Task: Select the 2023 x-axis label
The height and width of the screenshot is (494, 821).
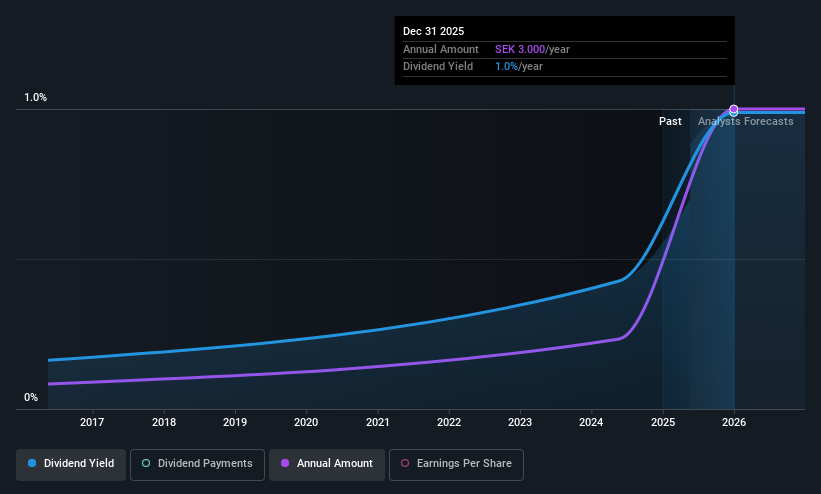Action: (520, 422)
